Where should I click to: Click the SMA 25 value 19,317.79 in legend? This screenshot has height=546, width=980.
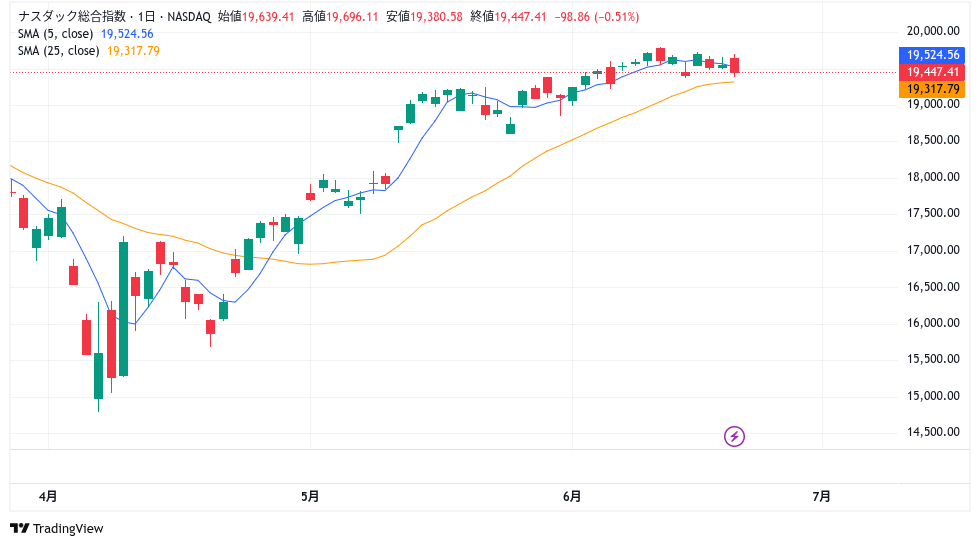(x=133, y=51)
